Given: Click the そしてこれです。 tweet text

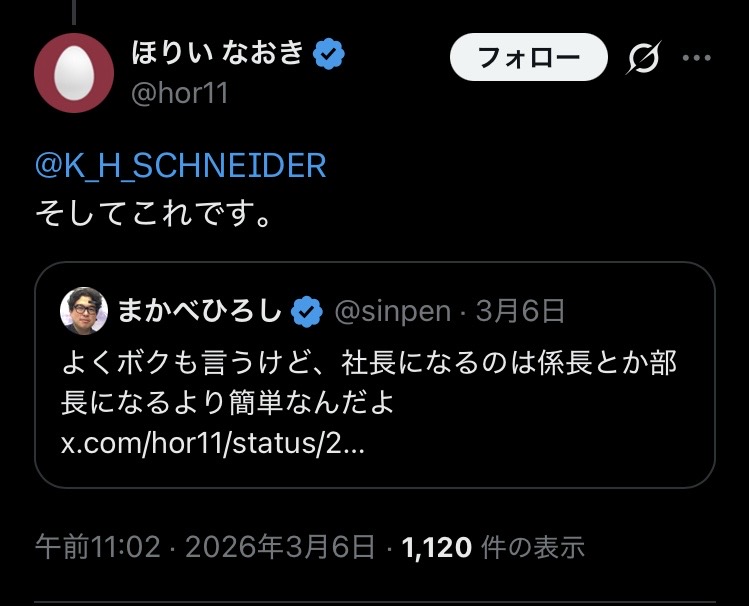Looking at the screenshot, I should 153,213.
